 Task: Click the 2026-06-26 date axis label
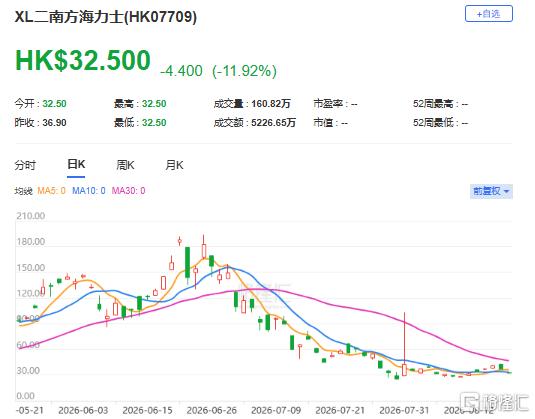tap(212, 410)
